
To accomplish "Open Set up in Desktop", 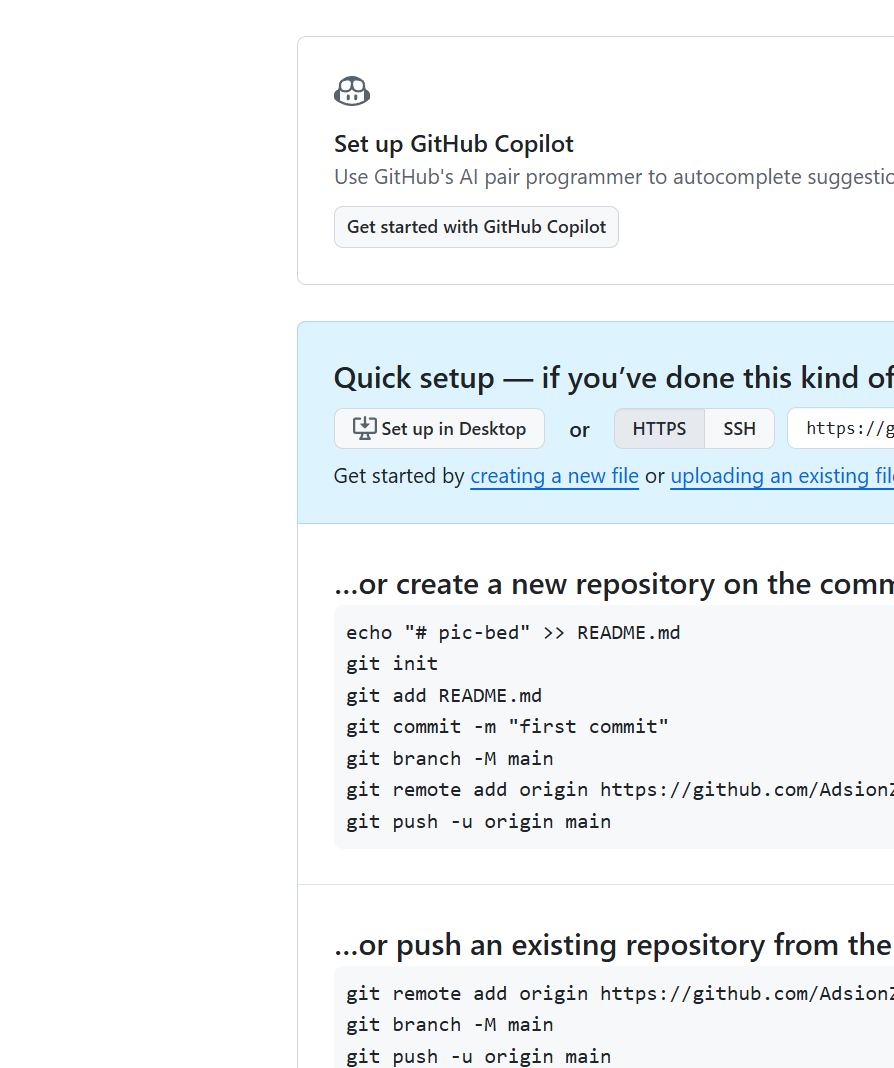I will click(x=439, y=428).
